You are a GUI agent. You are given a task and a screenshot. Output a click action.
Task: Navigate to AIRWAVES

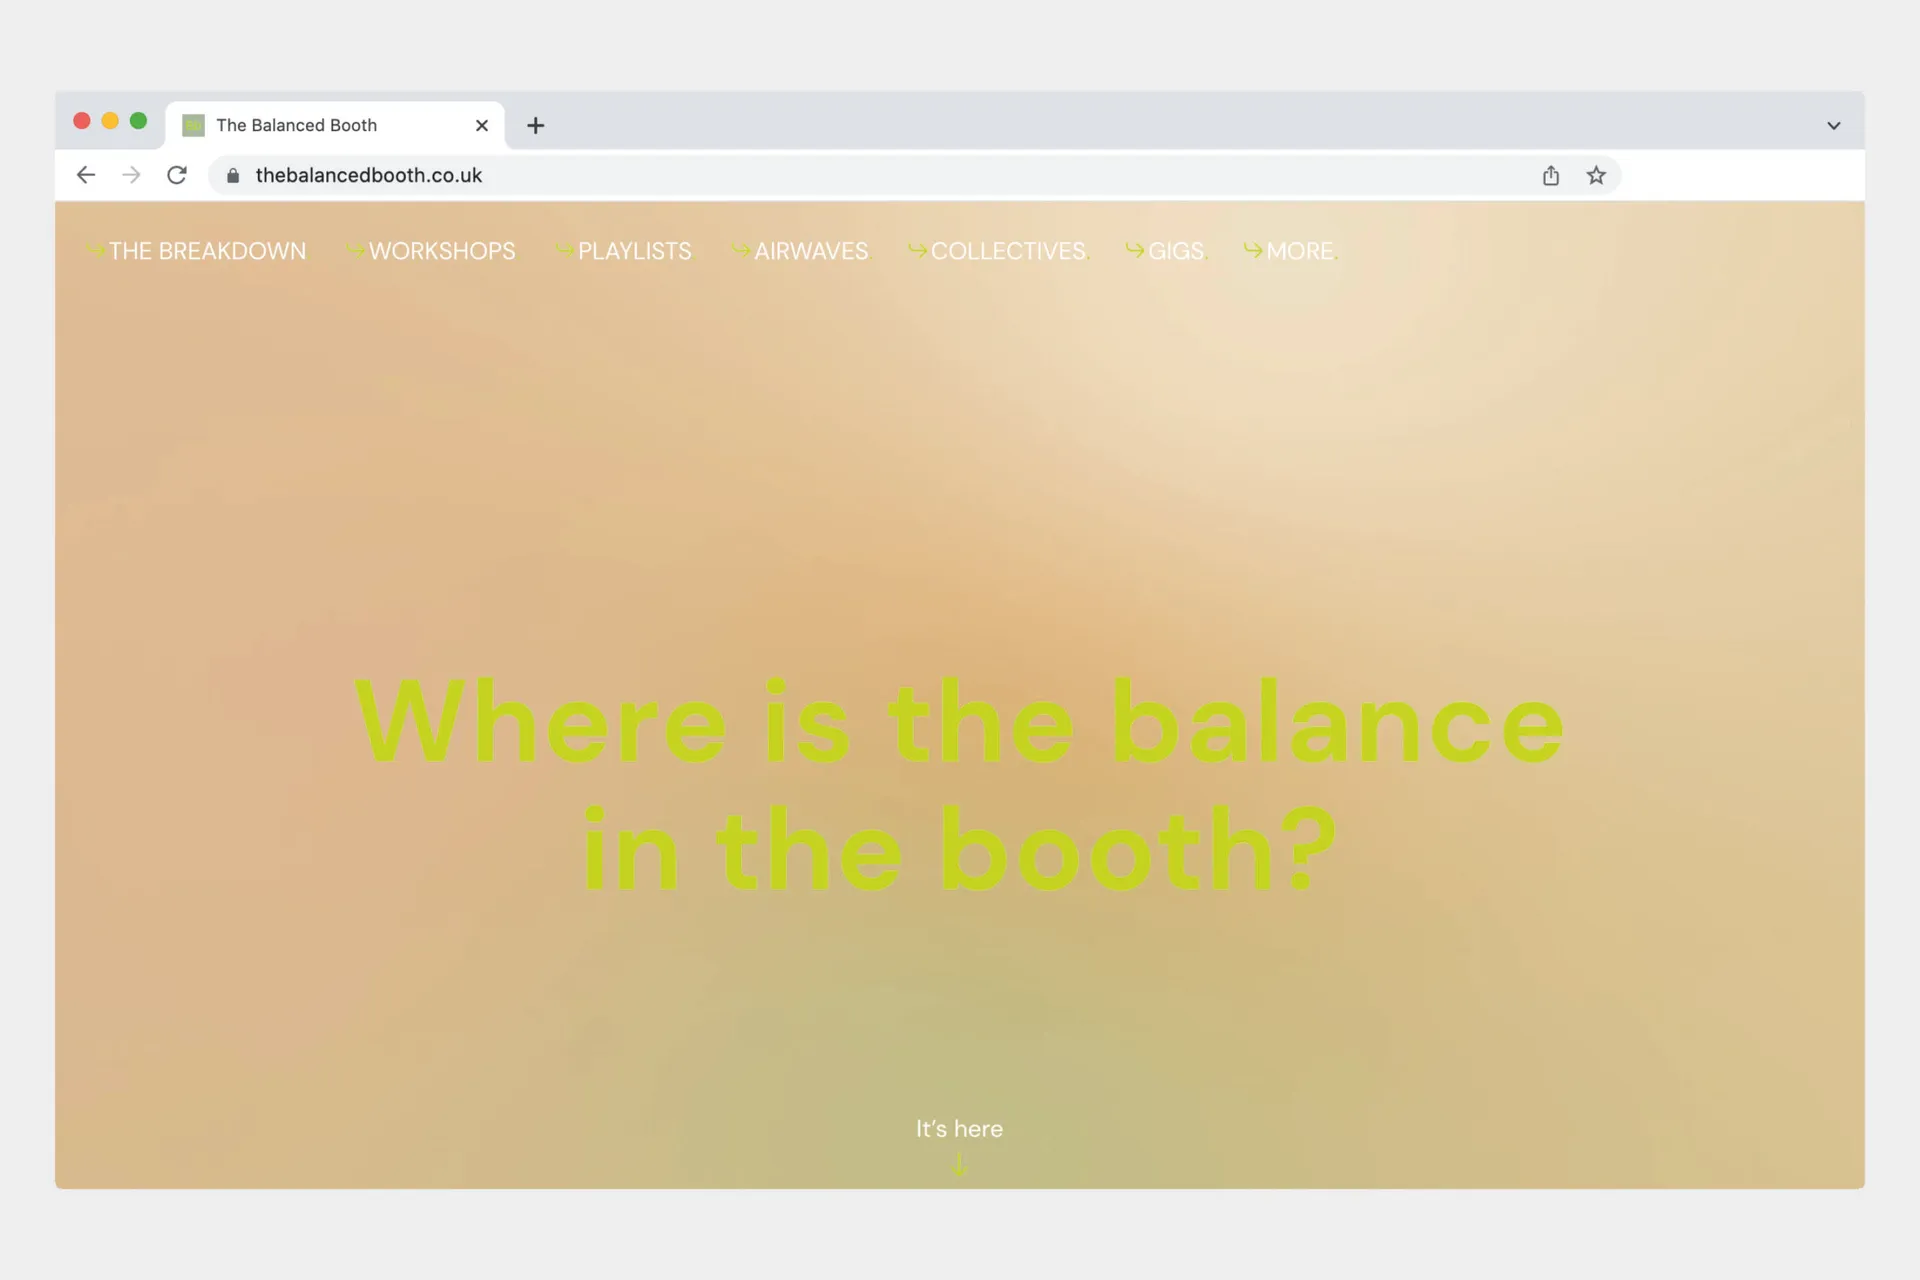(810, 251)
